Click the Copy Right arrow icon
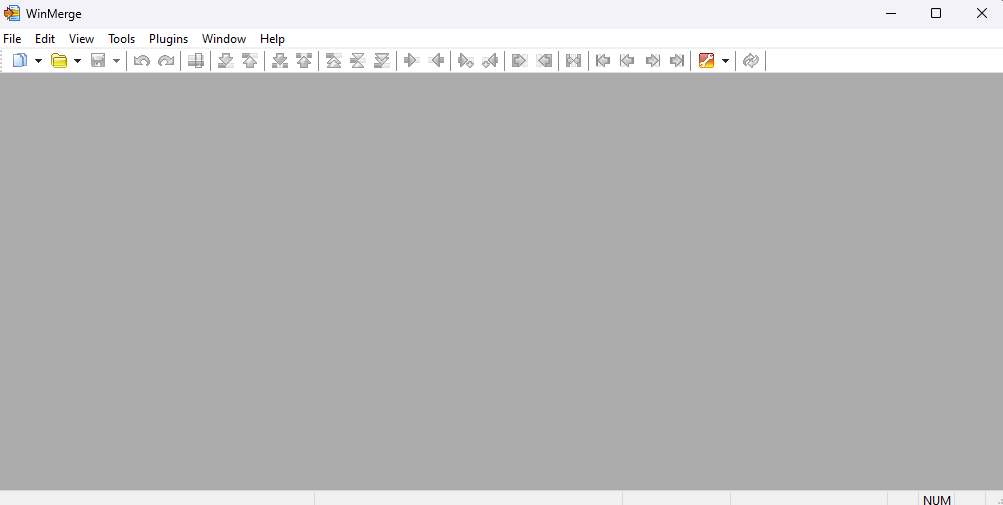This screenshot has width=1003, height=505. tap(410, 61)
